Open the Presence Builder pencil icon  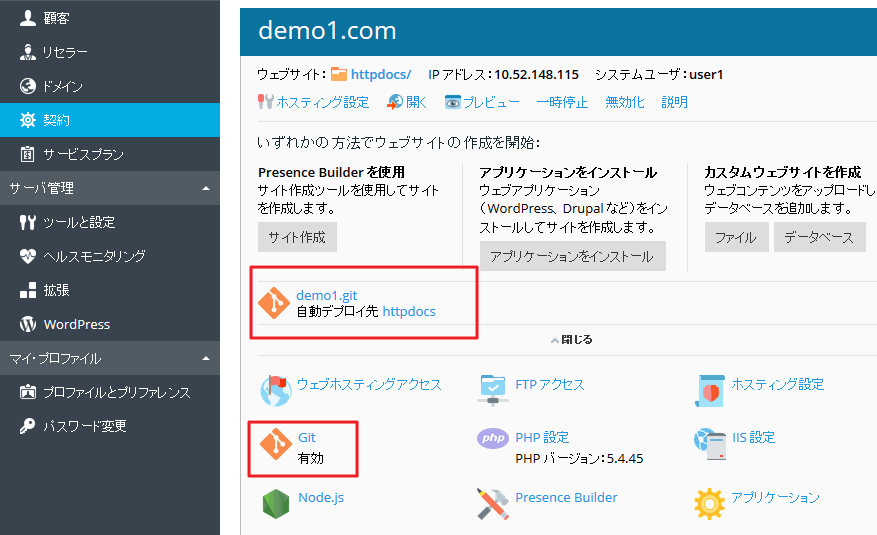tap(493, 503)
